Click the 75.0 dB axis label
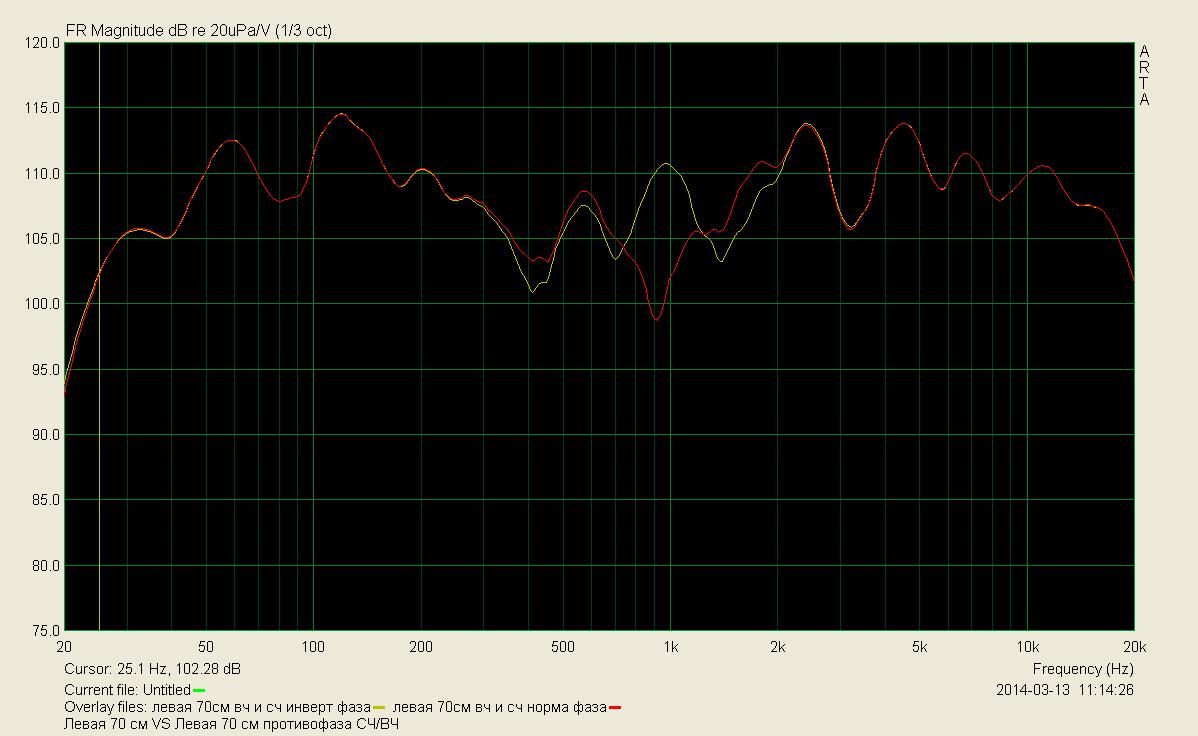1198x736 pixels. click(x=41, y=631)
